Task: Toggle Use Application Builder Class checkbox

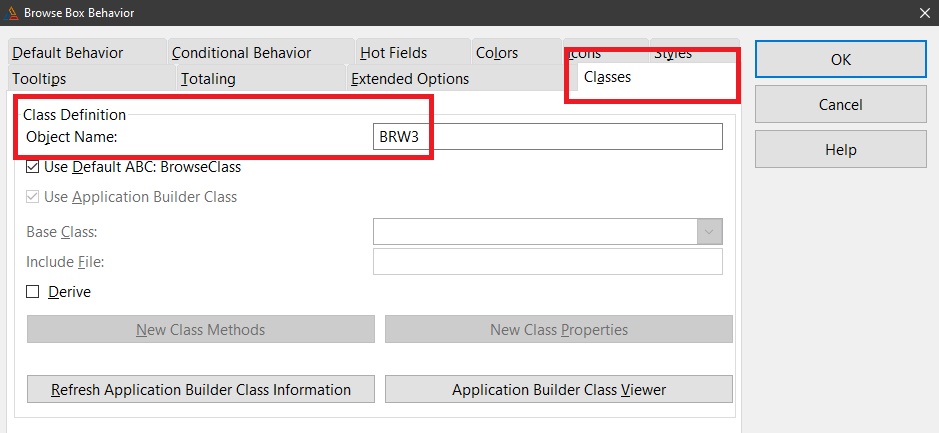Action: click(x=33, y=197)
